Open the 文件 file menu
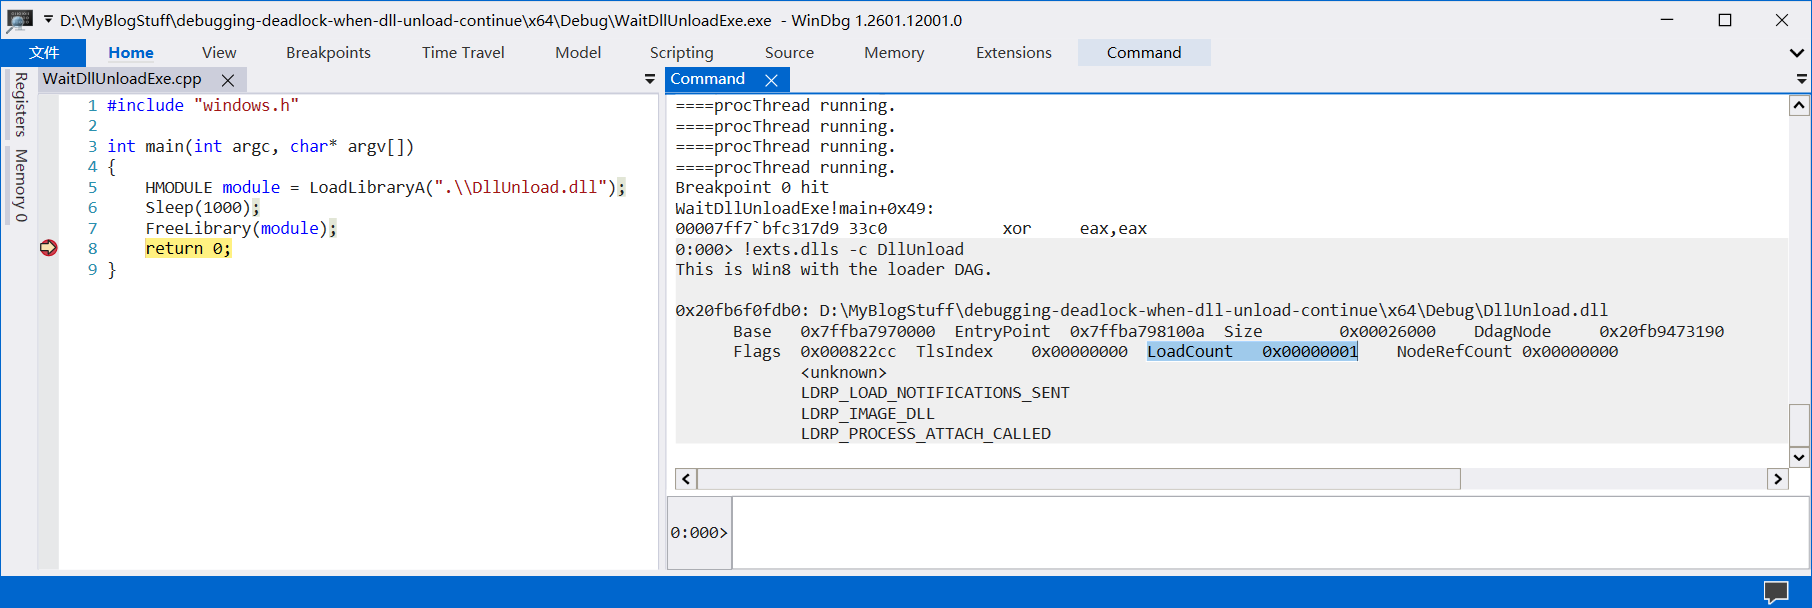Viewport: 1812px width, 608px height. [44, 53]
